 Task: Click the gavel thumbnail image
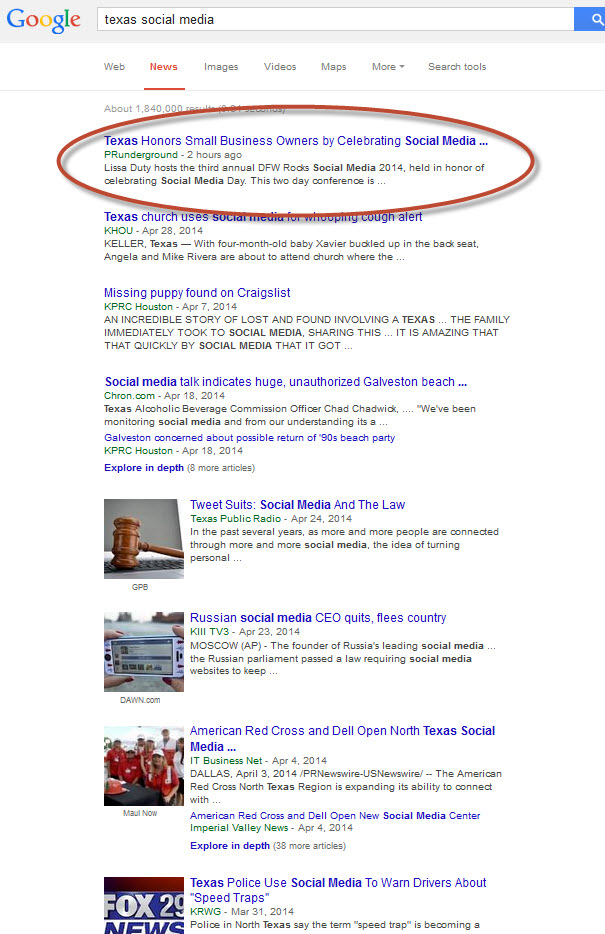pos(144,538)
